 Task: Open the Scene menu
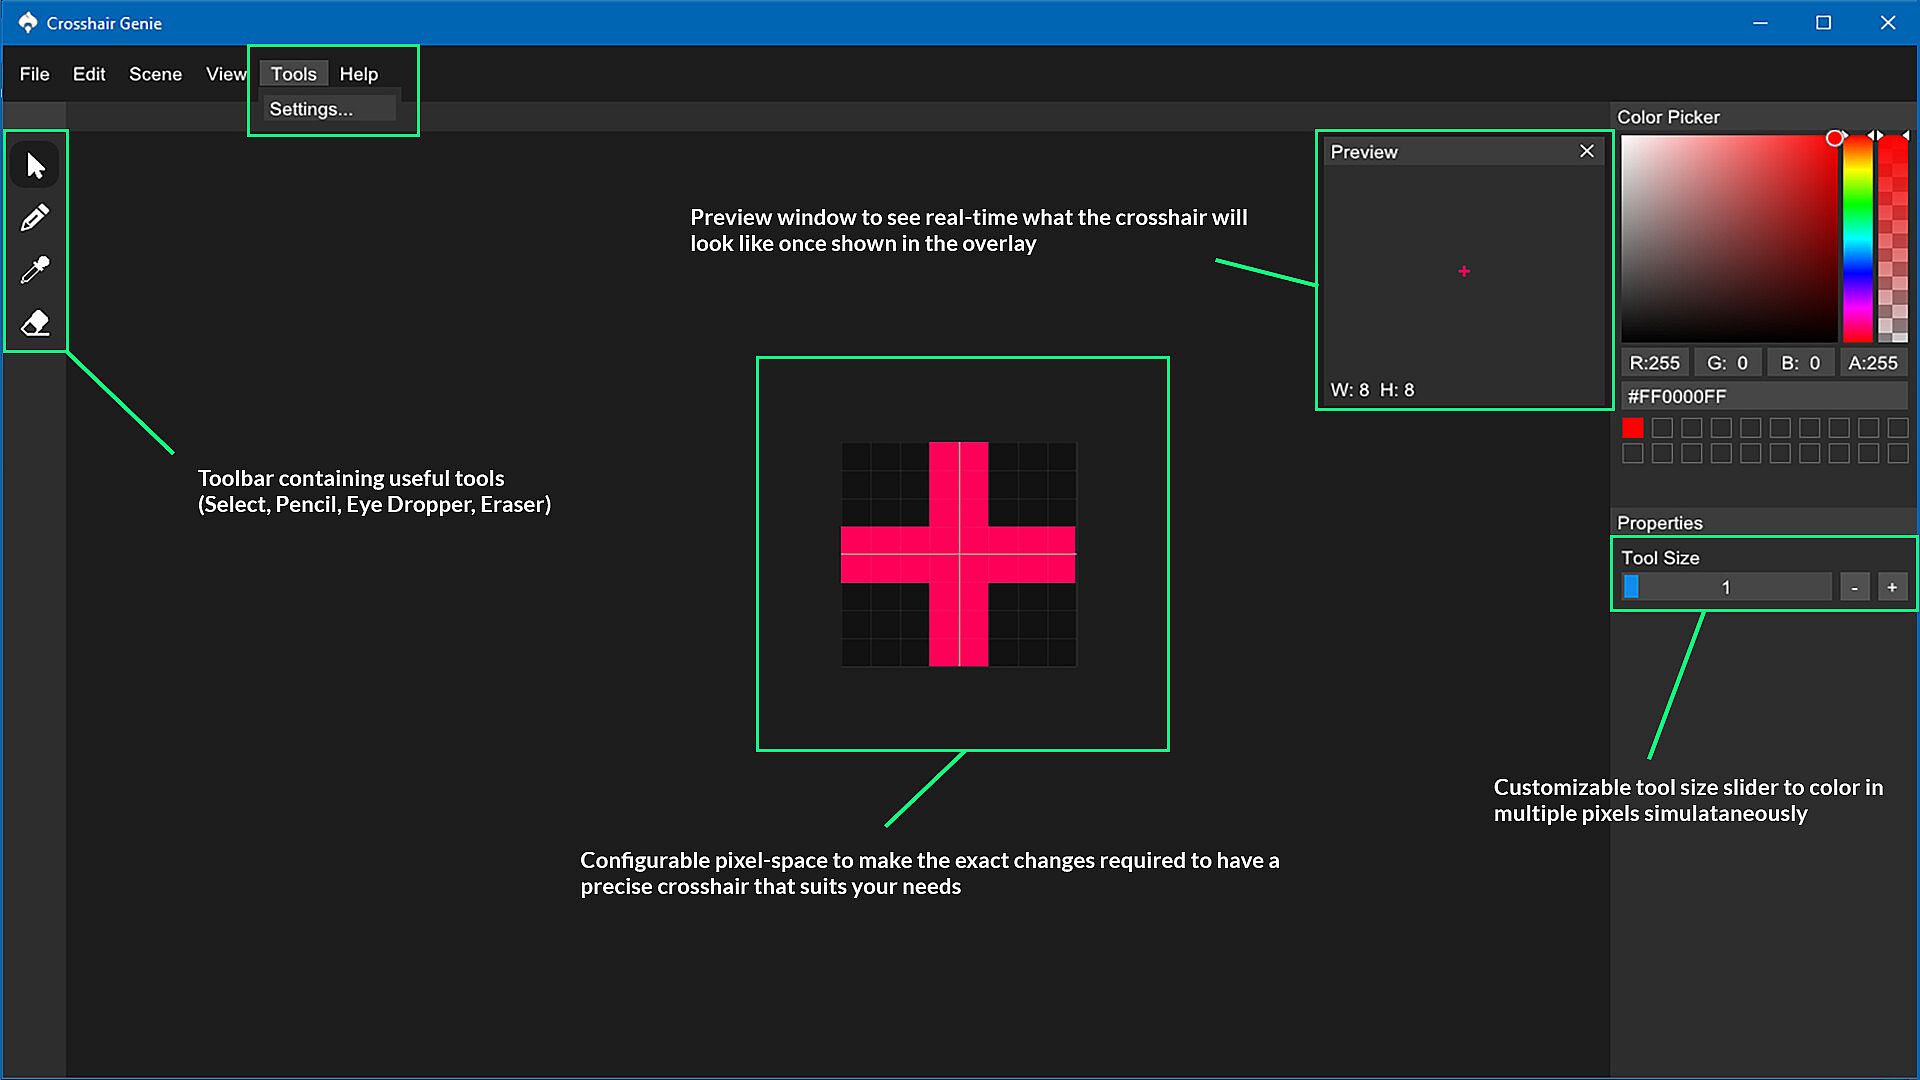(155, 74)
